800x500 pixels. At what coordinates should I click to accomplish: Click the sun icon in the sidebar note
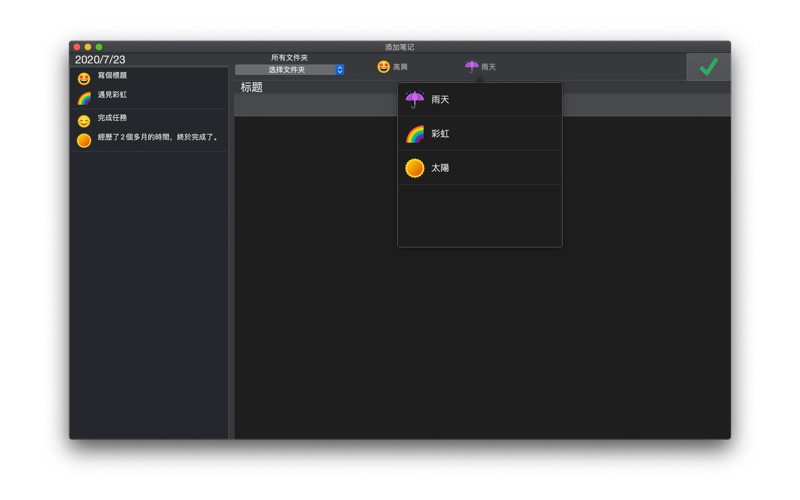coord(84,140)
